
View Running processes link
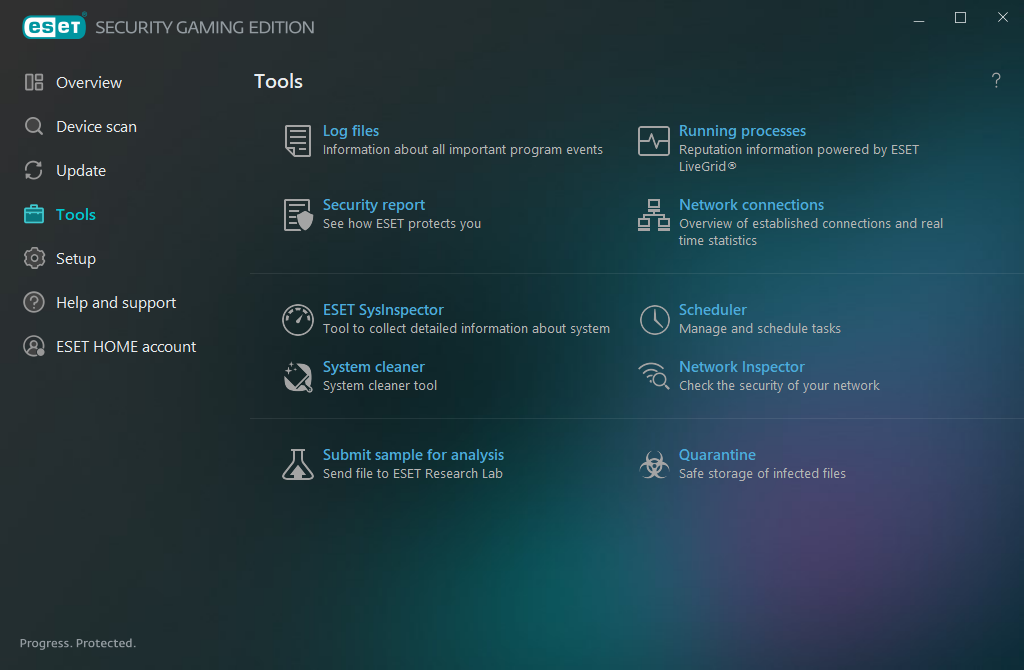tap(742, 131)
